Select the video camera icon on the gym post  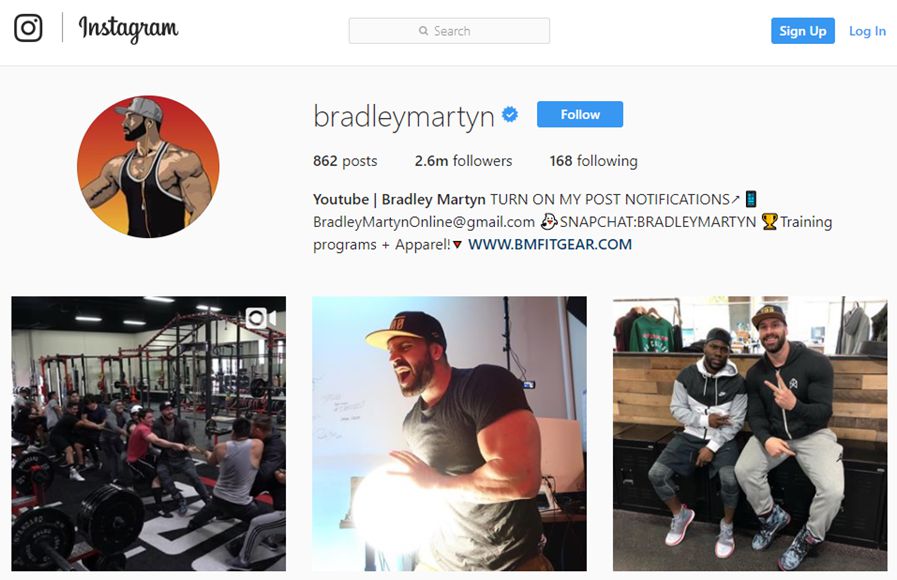point(260,317)
